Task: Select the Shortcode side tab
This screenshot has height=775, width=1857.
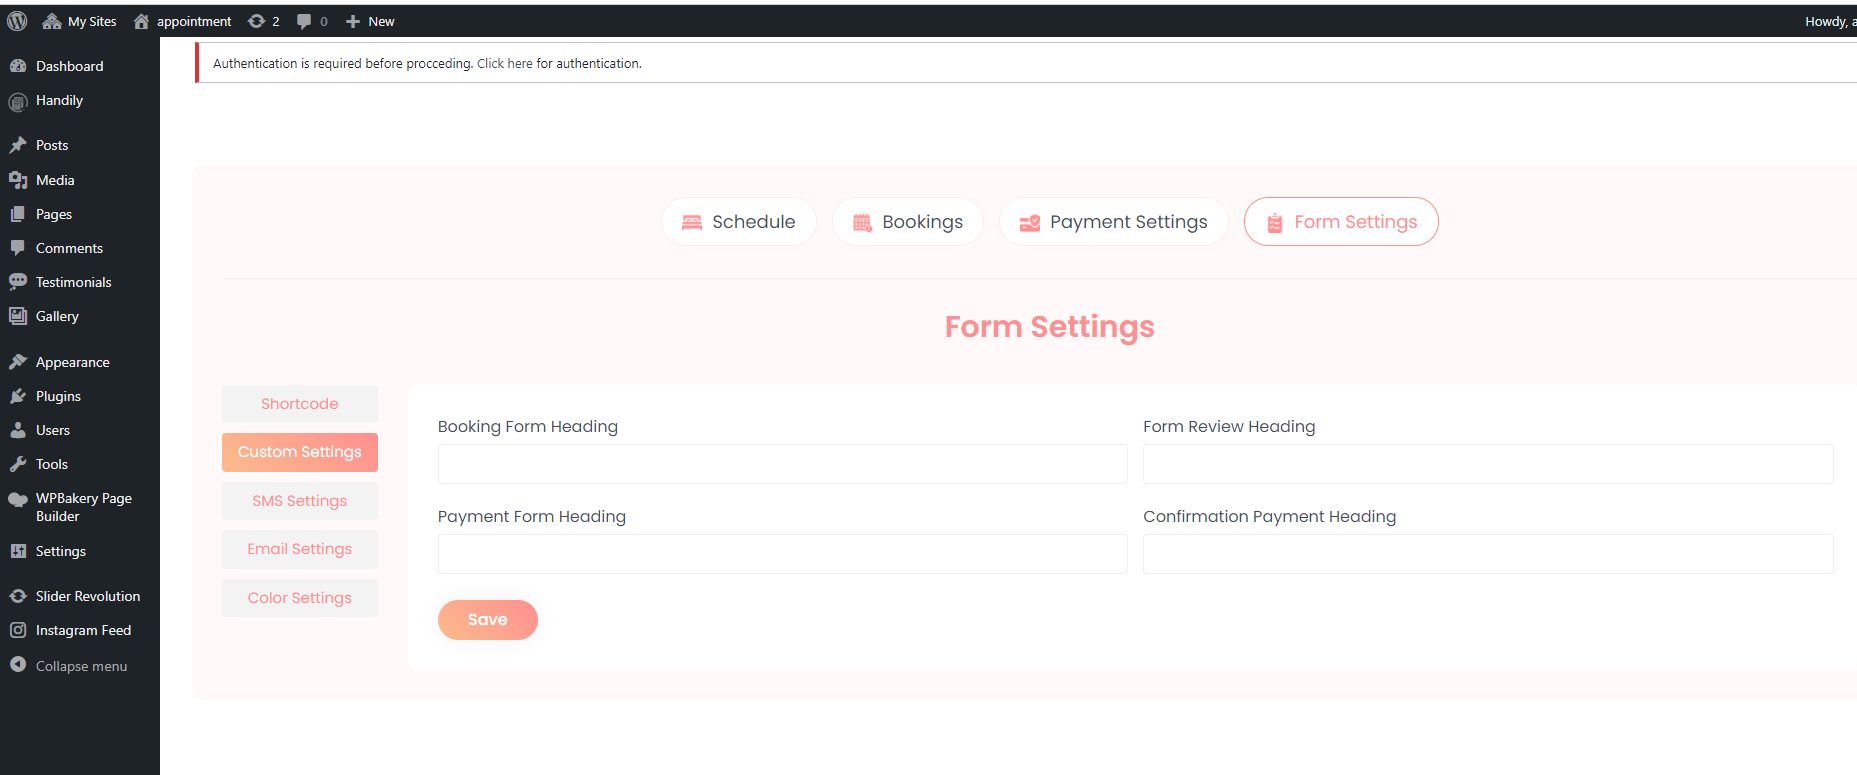Action: click(x=300, y=404)
